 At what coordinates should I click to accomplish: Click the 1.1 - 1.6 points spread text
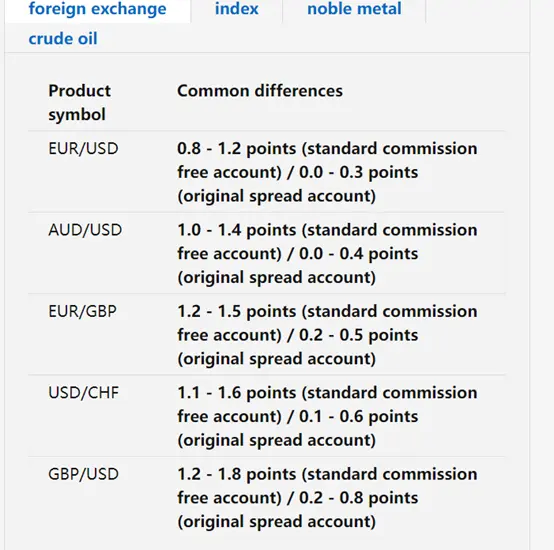pyautogui.click(x=236, y=393)
